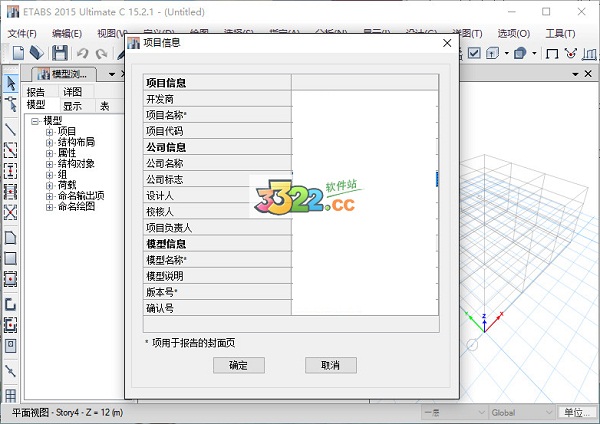Select the quick draw secondary beams tool

tap(10, 191)
